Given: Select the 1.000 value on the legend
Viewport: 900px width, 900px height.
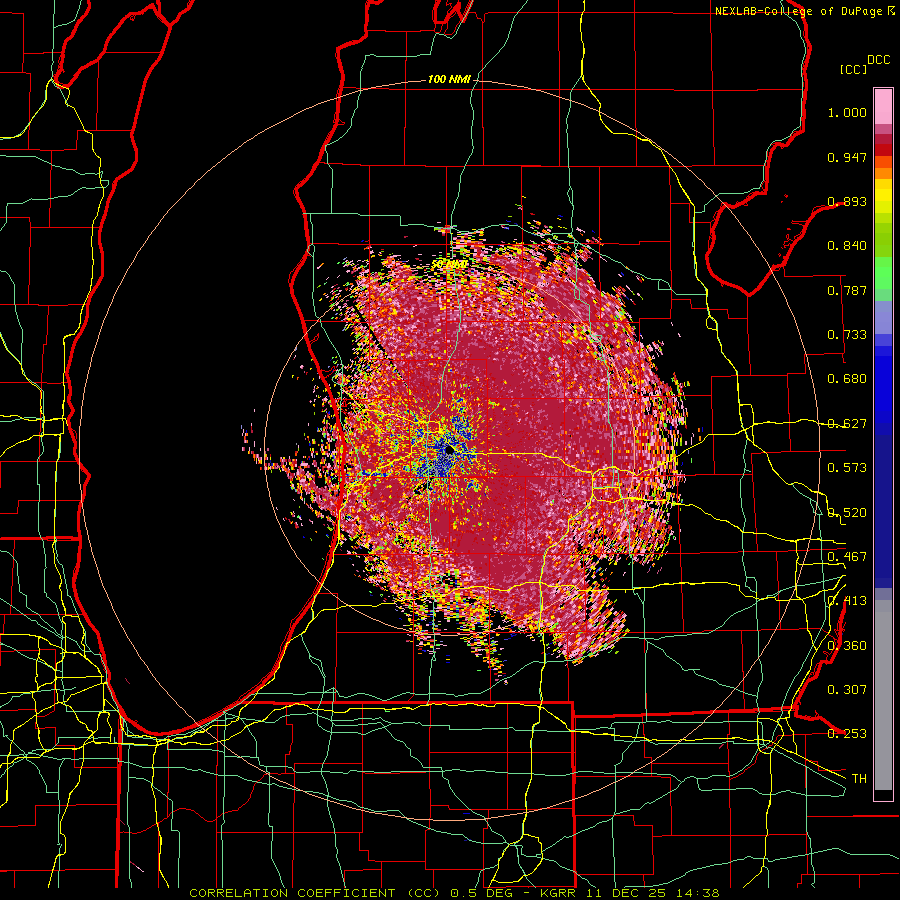Looking at the screenshot, I should 847,112.
